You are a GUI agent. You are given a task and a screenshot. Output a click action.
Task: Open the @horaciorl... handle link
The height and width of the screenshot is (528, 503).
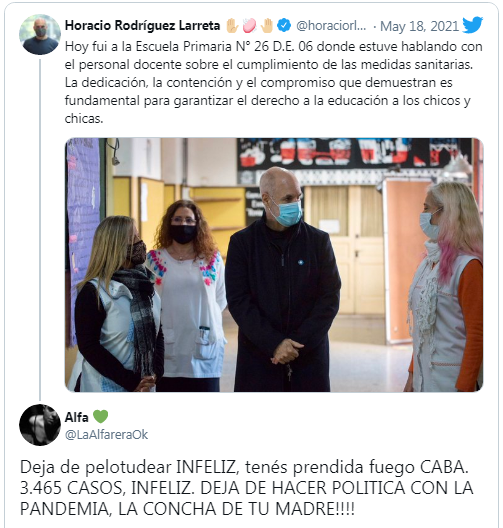331,26
